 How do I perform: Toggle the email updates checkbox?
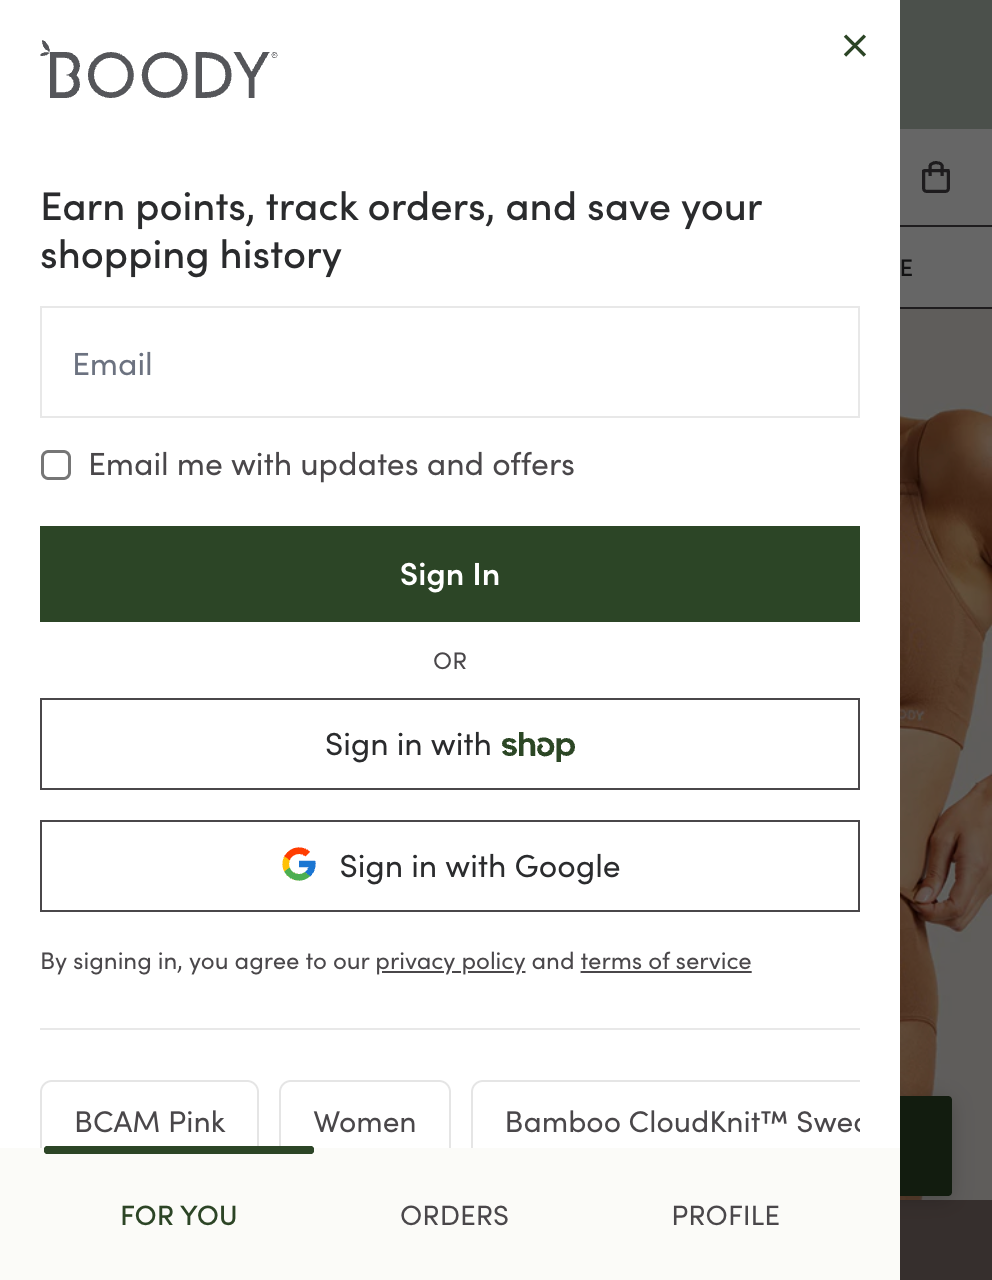(56, 465)
